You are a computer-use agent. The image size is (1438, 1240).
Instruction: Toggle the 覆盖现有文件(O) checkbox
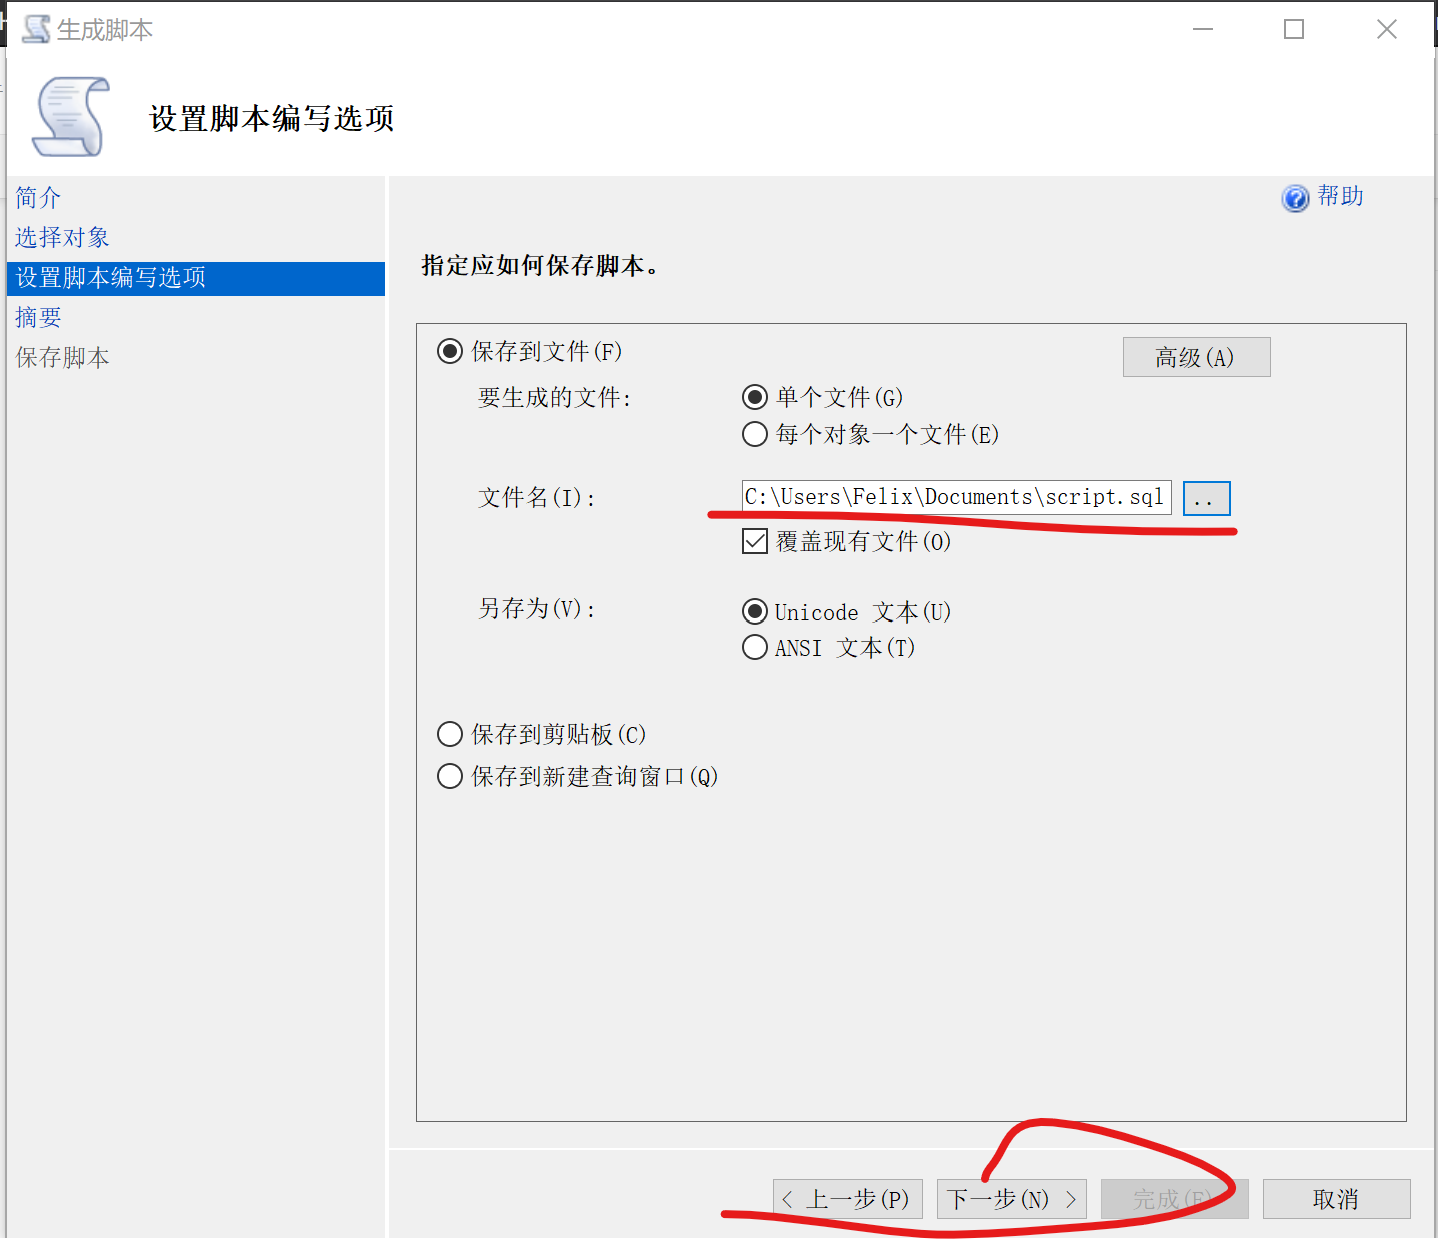[755, 541]
